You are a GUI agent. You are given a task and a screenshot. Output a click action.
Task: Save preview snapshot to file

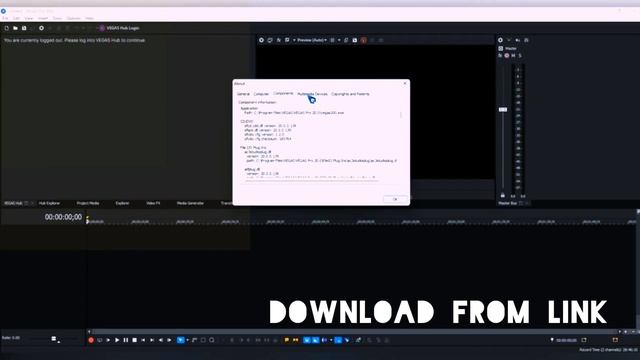coord(355,40)
